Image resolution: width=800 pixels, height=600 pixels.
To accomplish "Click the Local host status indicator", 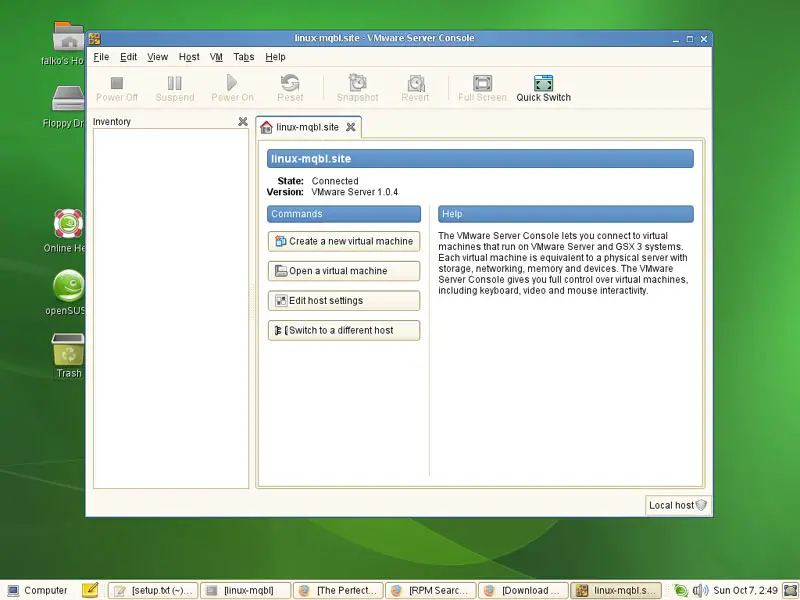I will pyautogui.click(x=678, y=505).
